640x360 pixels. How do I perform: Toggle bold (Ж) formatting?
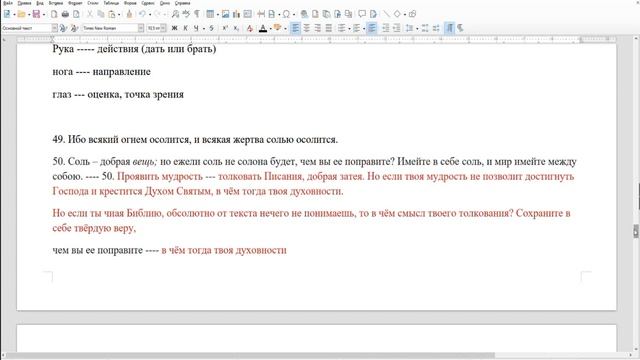coord(174,28)
